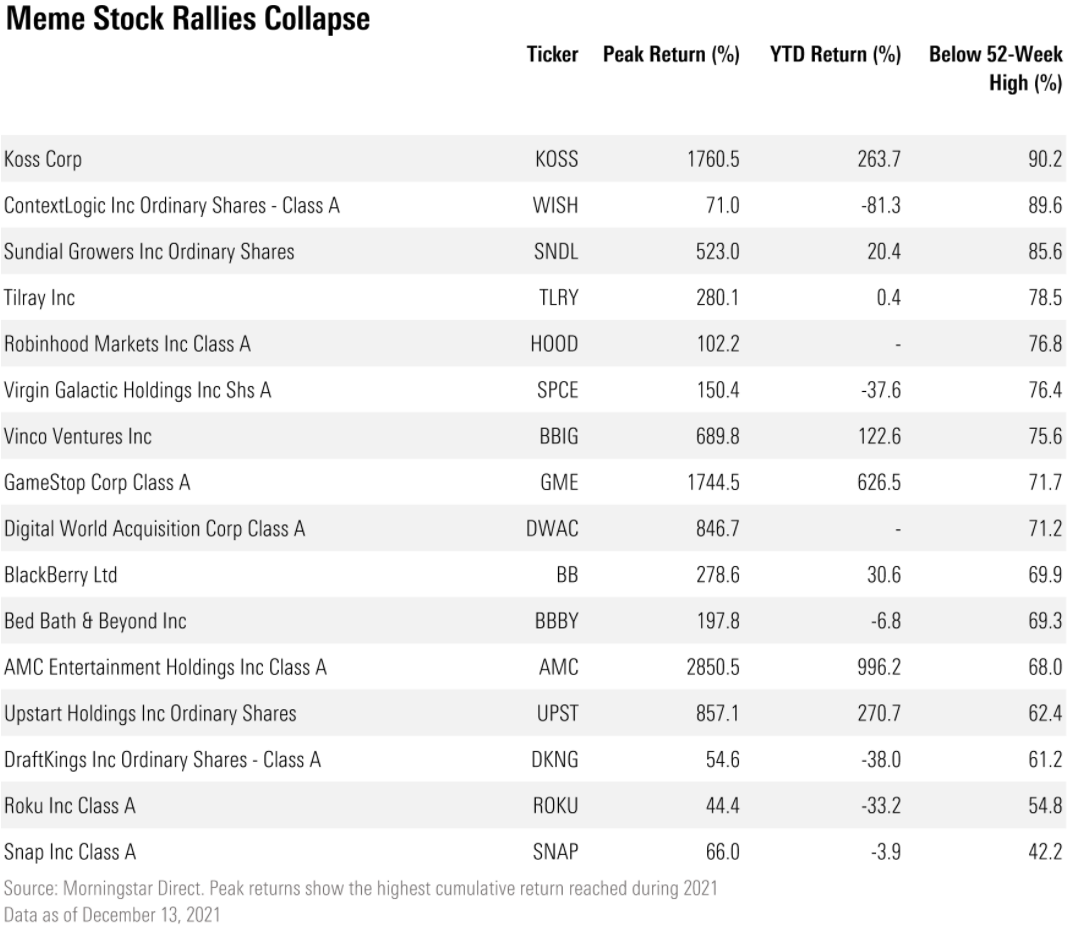
Task: Click the Data as of December 13 note
Action: coord(112,915)
